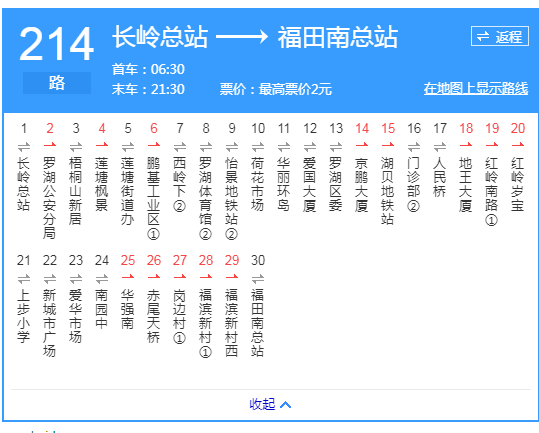Select stop 27 岗边村①
The image size is (539, 433).
tap(180, 317)
